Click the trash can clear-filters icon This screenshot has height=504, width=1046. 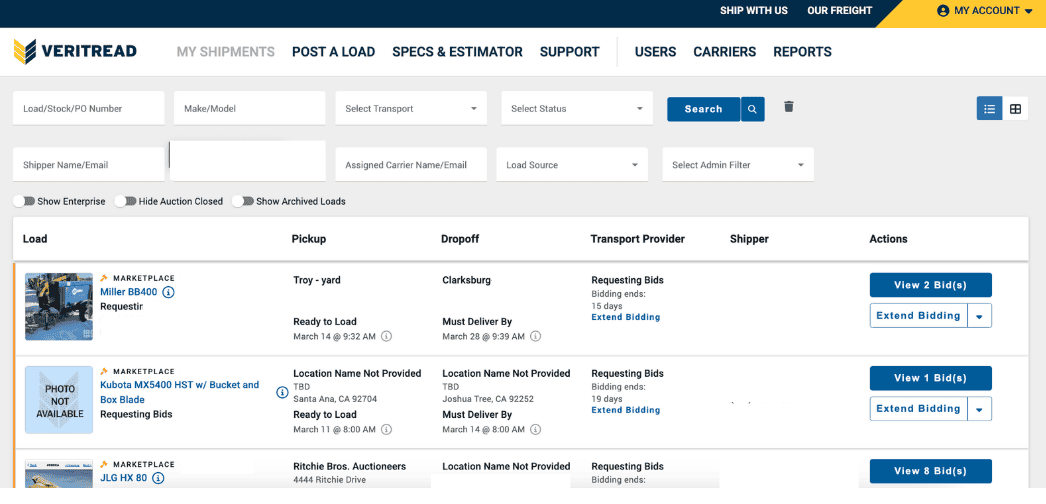tap(789, 107)
